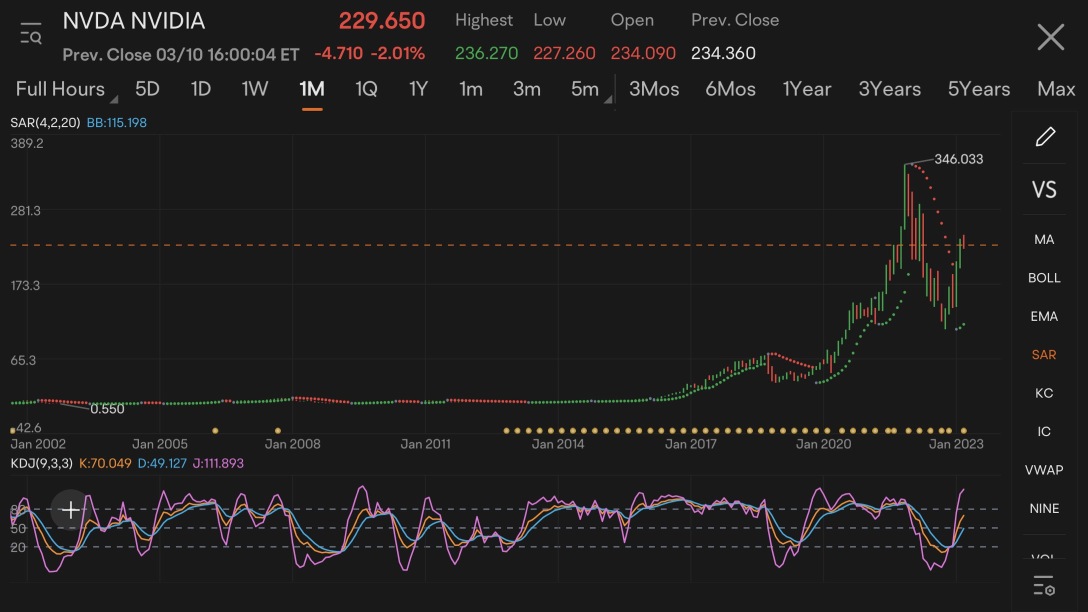Click the BB:115.198 value

tap(117, 123)
